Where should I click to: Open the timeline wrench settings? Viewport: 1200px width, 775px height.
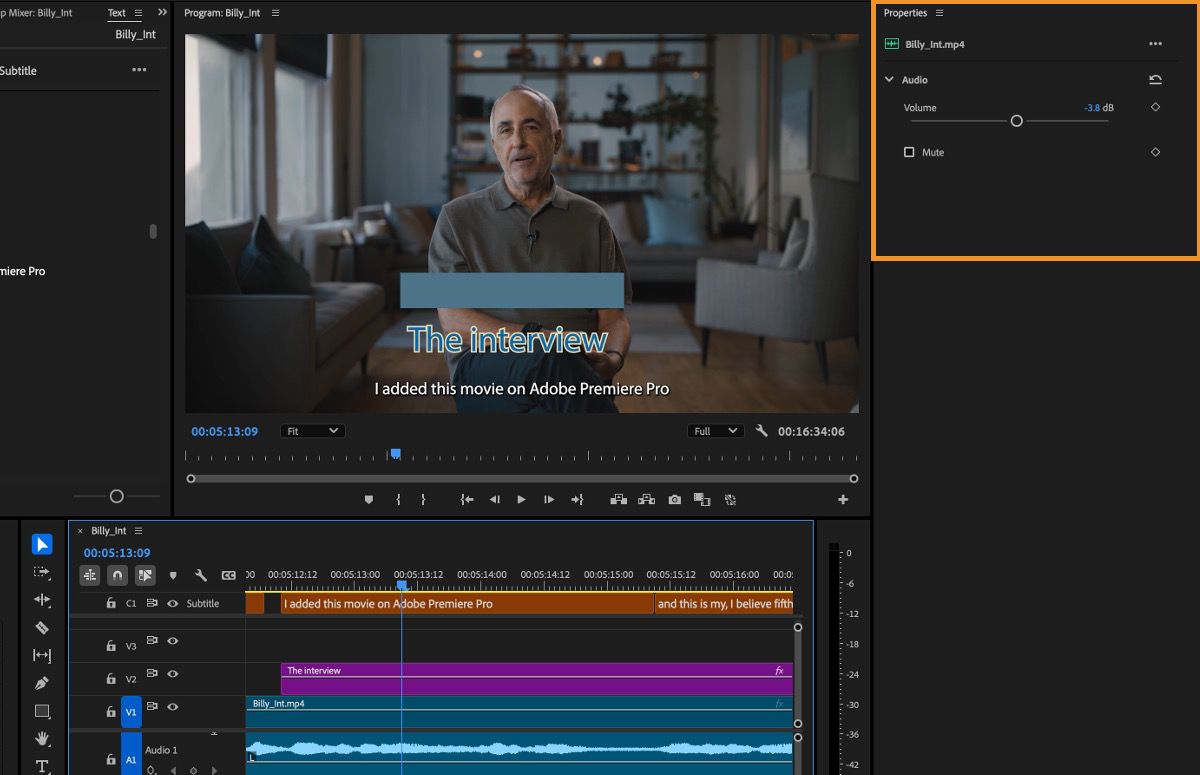point(201,575)
